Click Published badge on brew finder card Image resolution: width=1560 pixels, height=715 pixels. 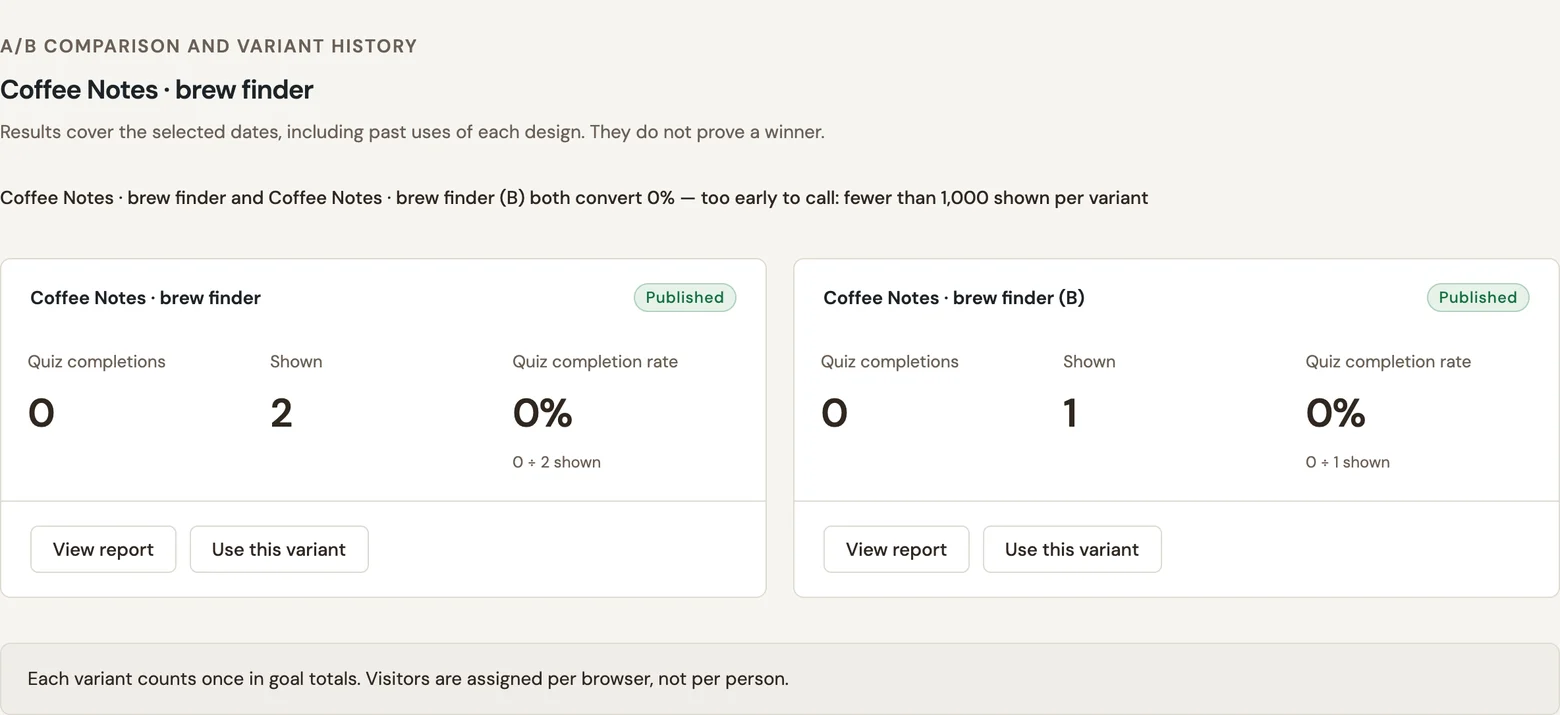685,297
